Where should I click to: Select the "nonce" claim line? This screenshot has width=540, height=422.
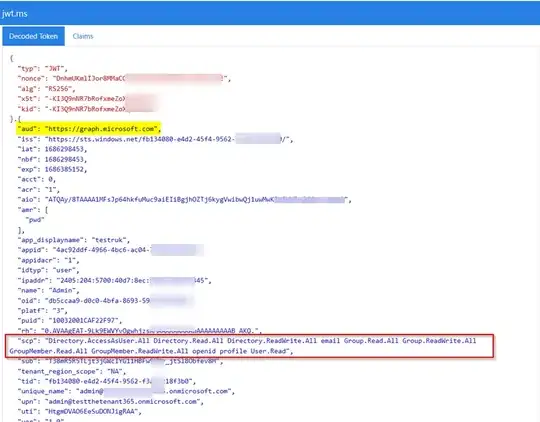pyautogui.click(x=124, y=79)
